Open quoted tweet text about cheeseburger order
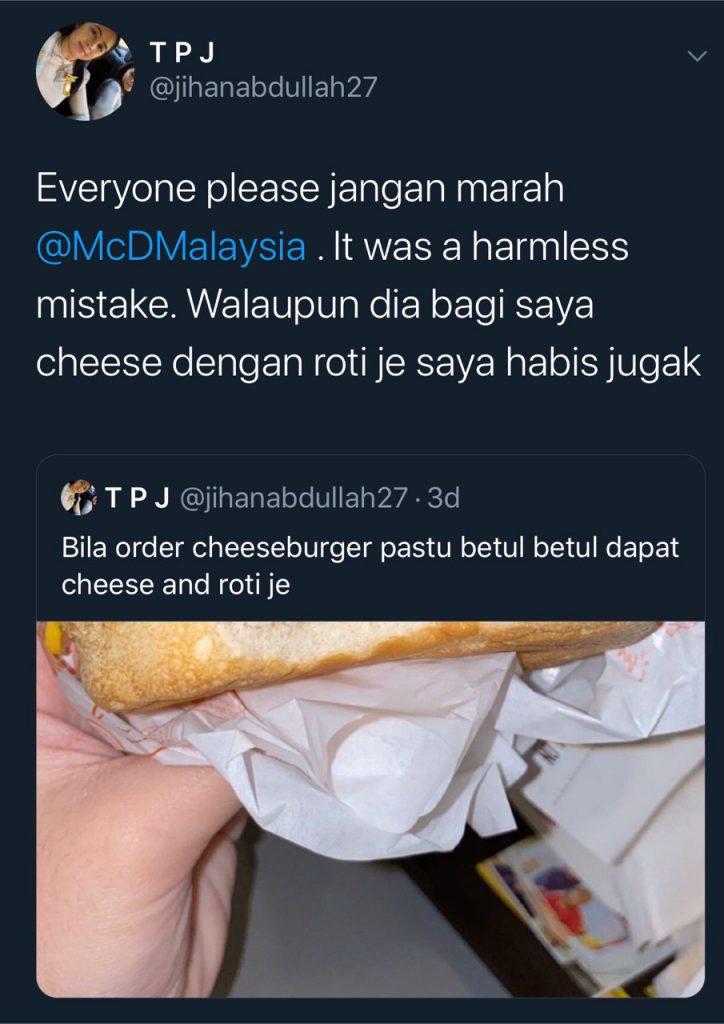Screen dimensions: 724x1024 click(370, 566)
